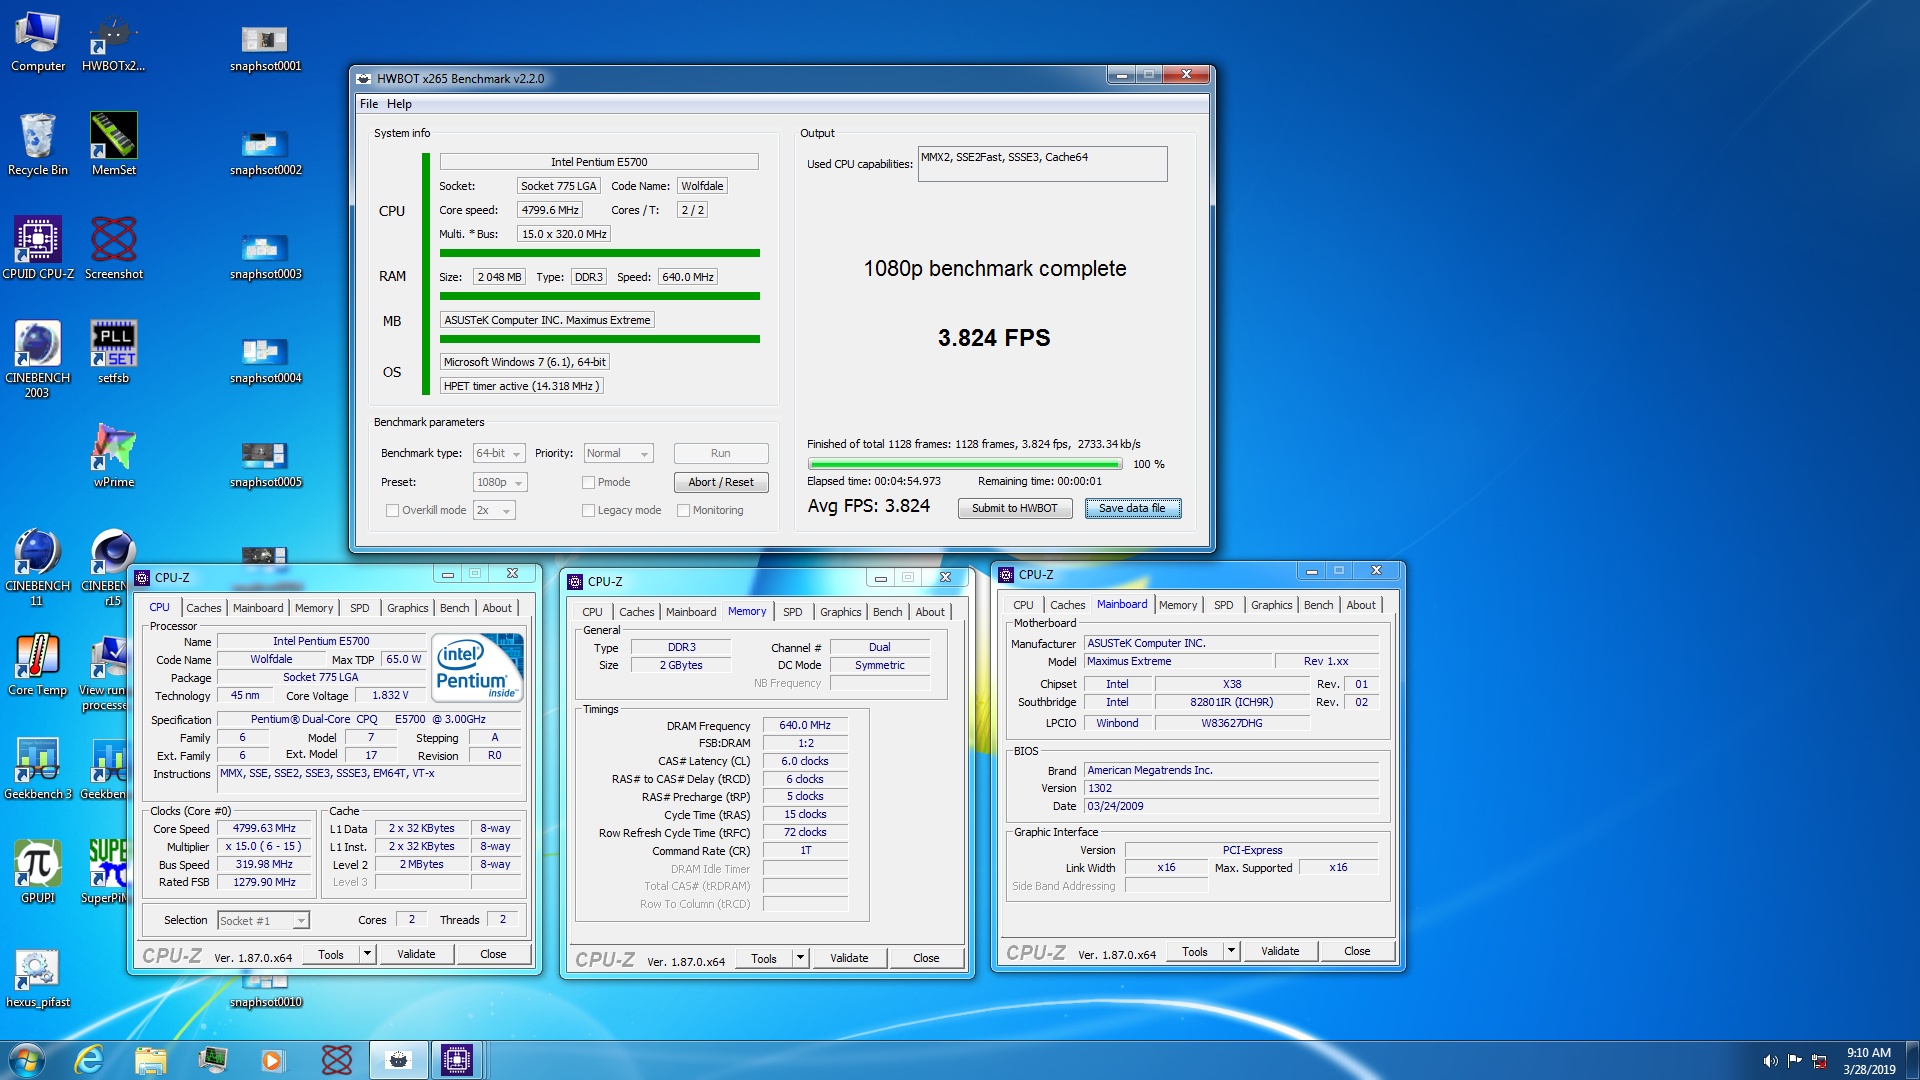Screen dimensions: 1920x1080
Task: Open the Preset 1080p dropdown
Action: [x=500, y=482]
